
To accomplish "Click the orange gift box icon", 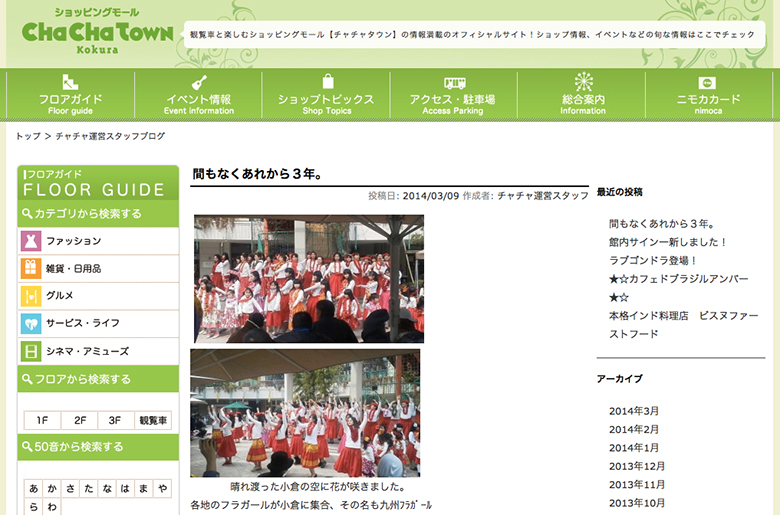I will click(x=30, y=268).
